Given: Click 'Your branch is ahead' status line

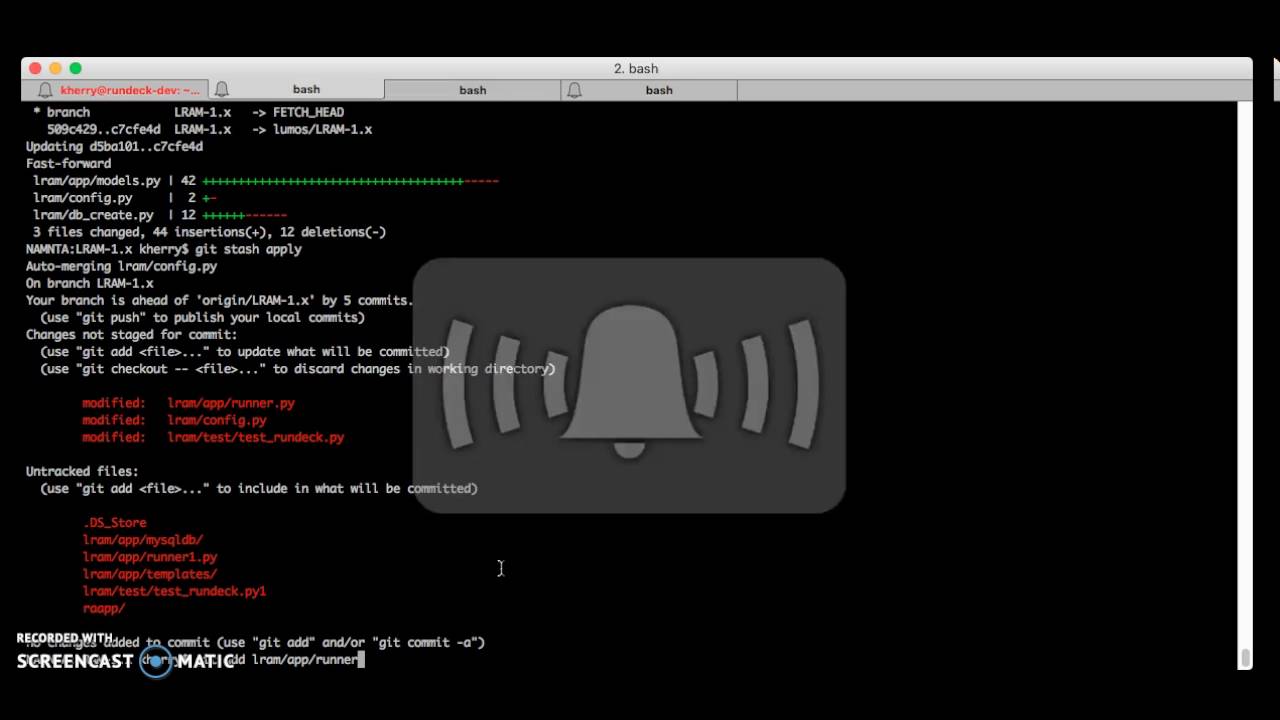Looking at the screenshot, I should (219, 300).
